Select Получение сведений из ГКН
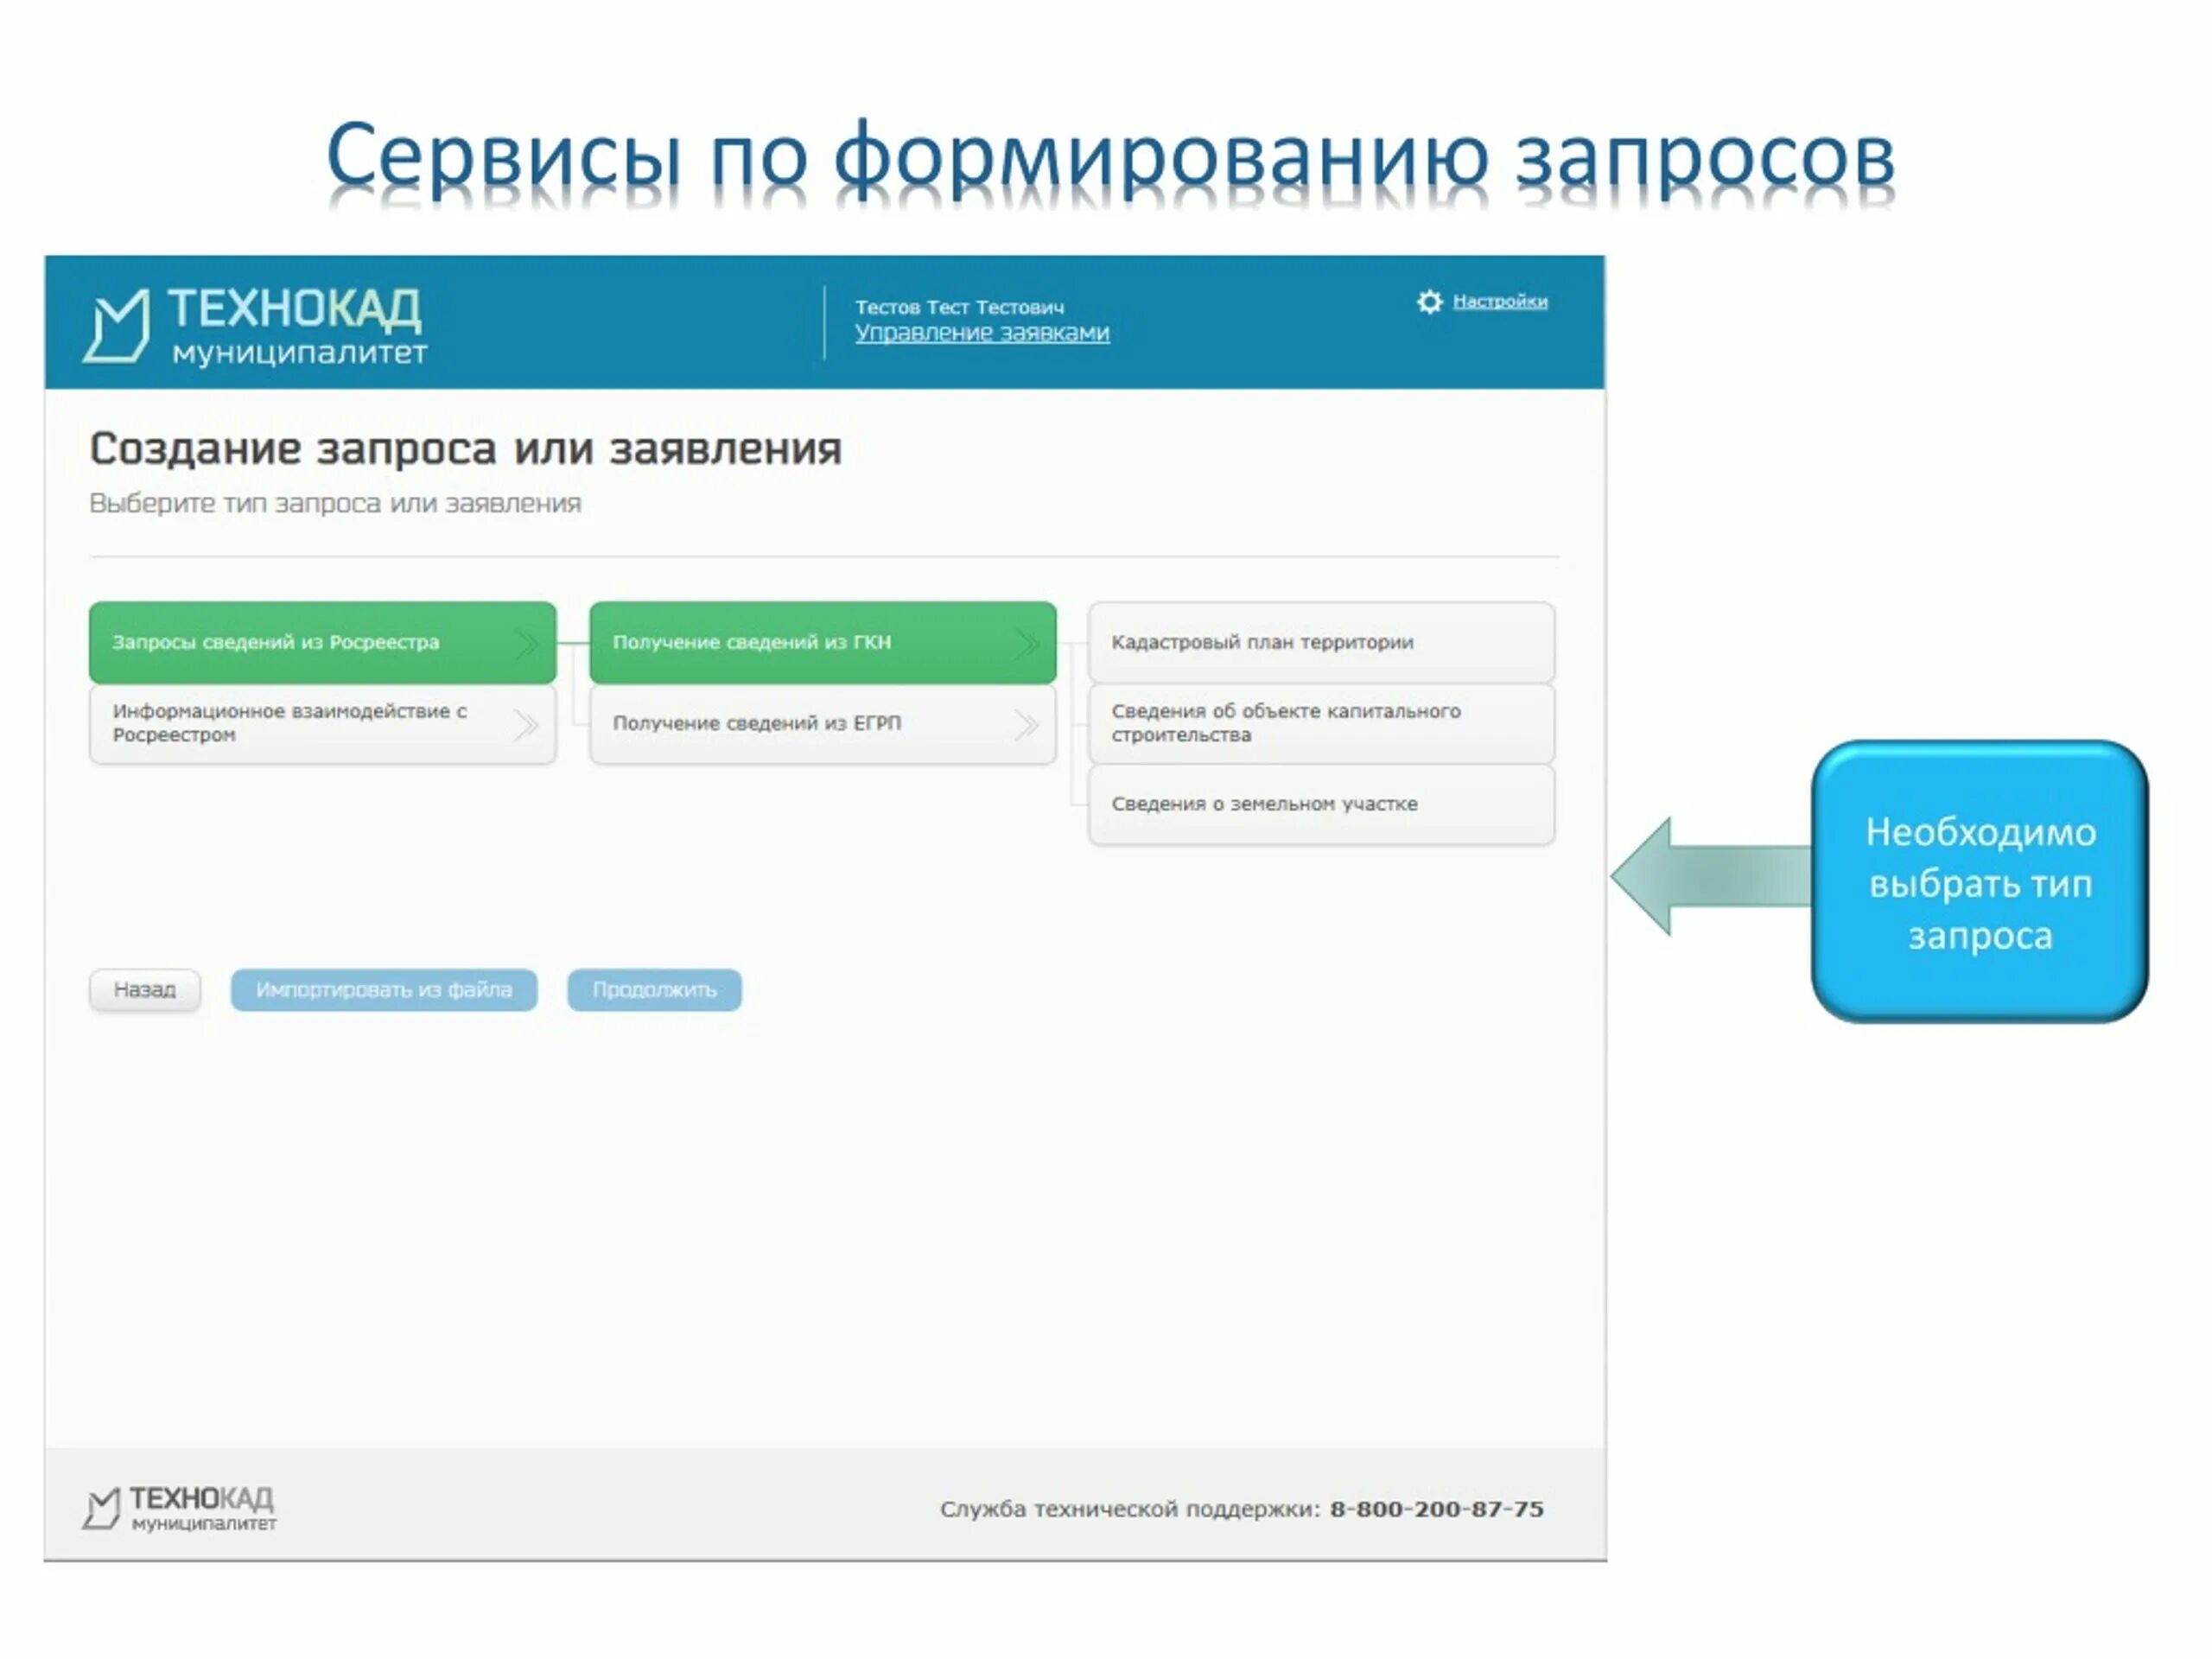 [x=822, y=642]
